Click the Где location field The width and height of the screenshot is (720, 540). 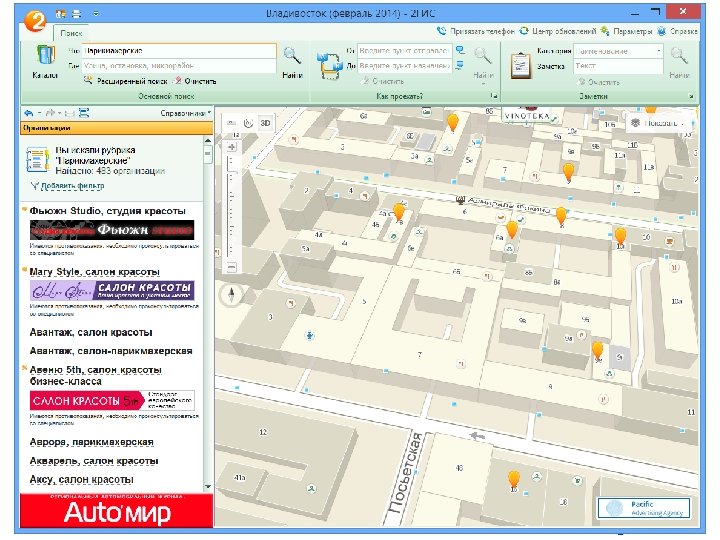pos(180,66)
